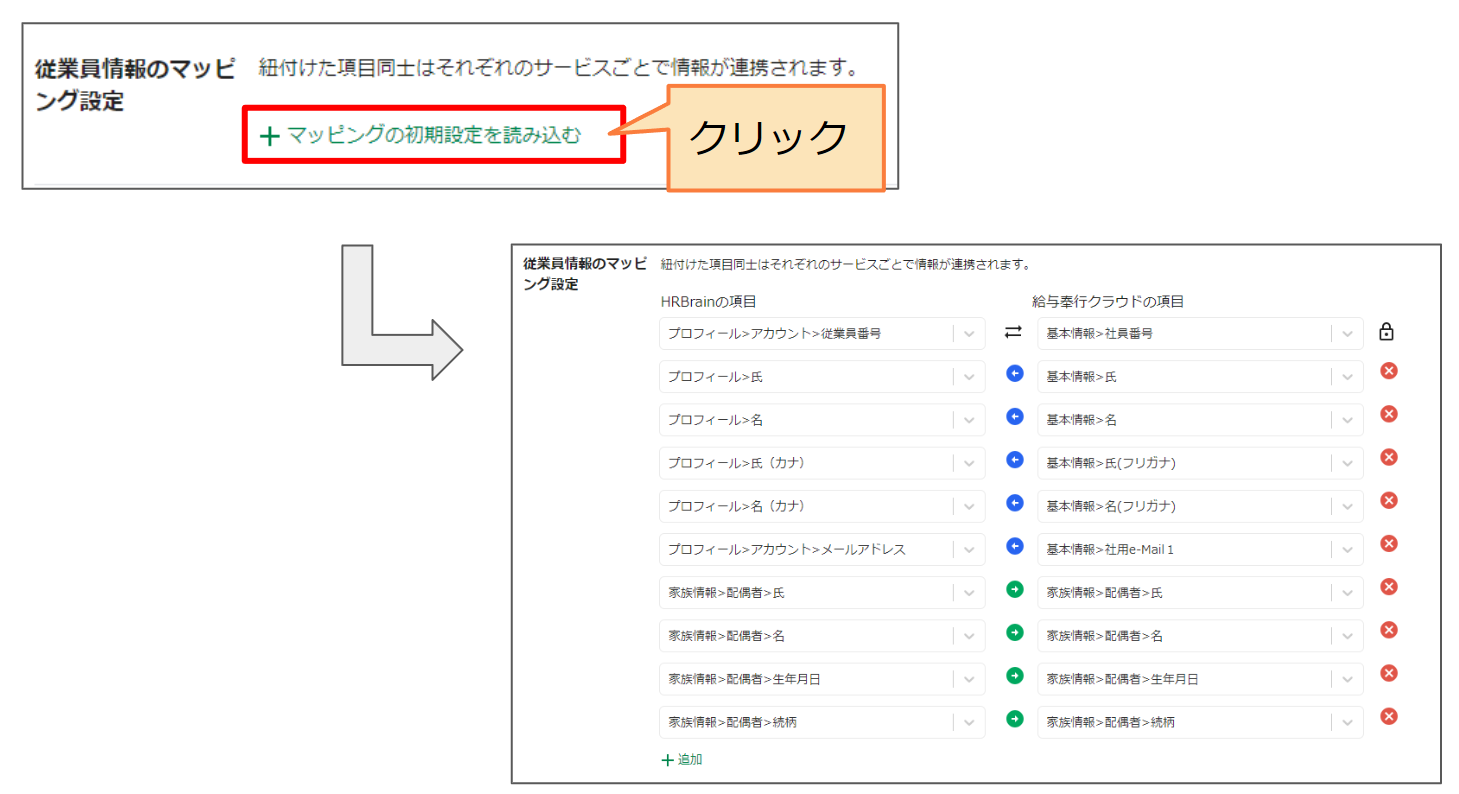The width and height of the screenshot is (1459, 794).
Task: Delete mapping row 基本情報>名(フリガナ)
Action: point(1388,500)
